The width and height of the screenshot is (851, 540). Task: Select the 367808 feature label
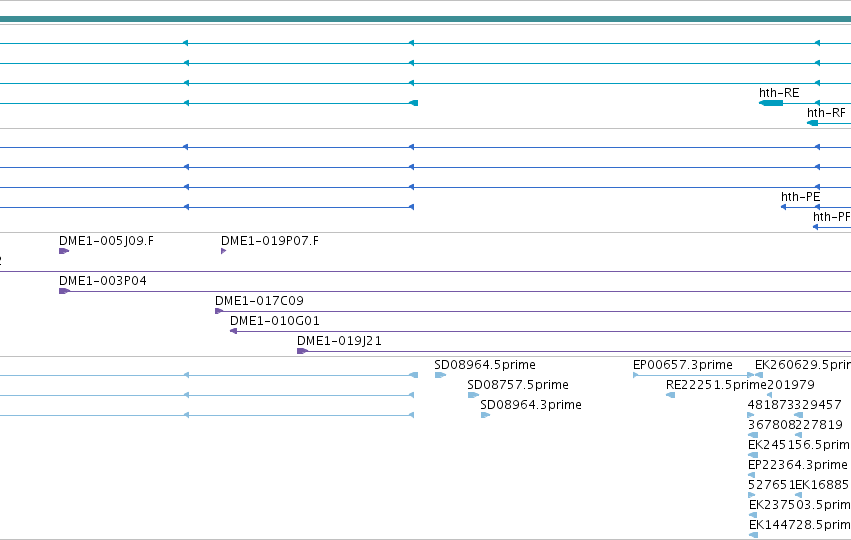(771, 425)
